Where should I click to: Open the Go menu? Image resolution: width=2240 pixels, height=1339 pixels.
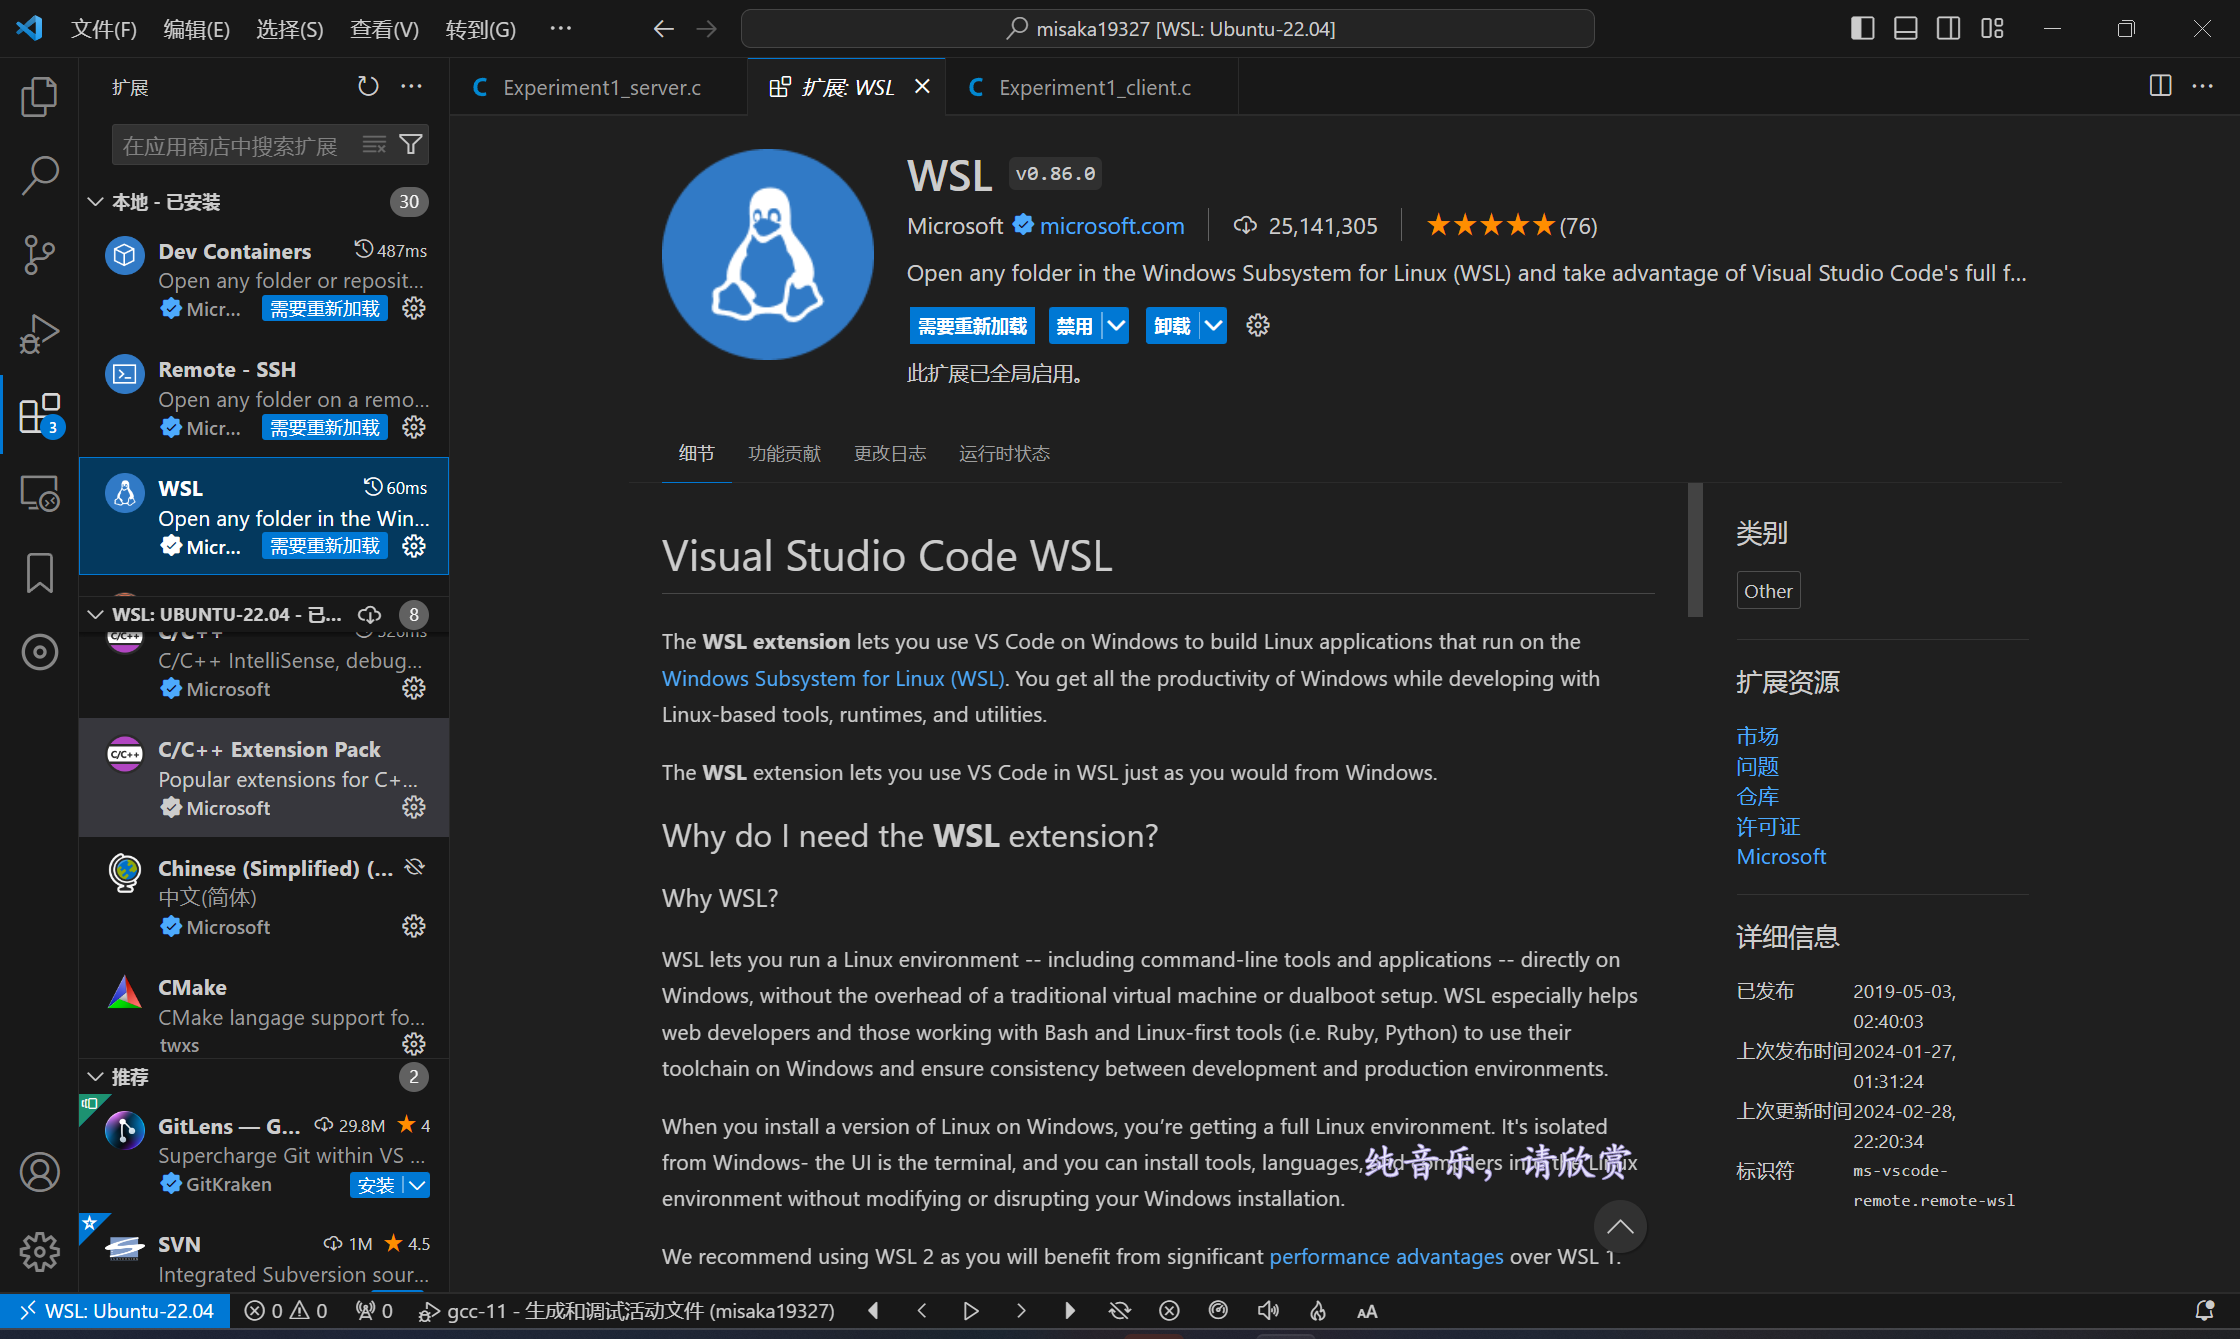[x=480, y=29]
